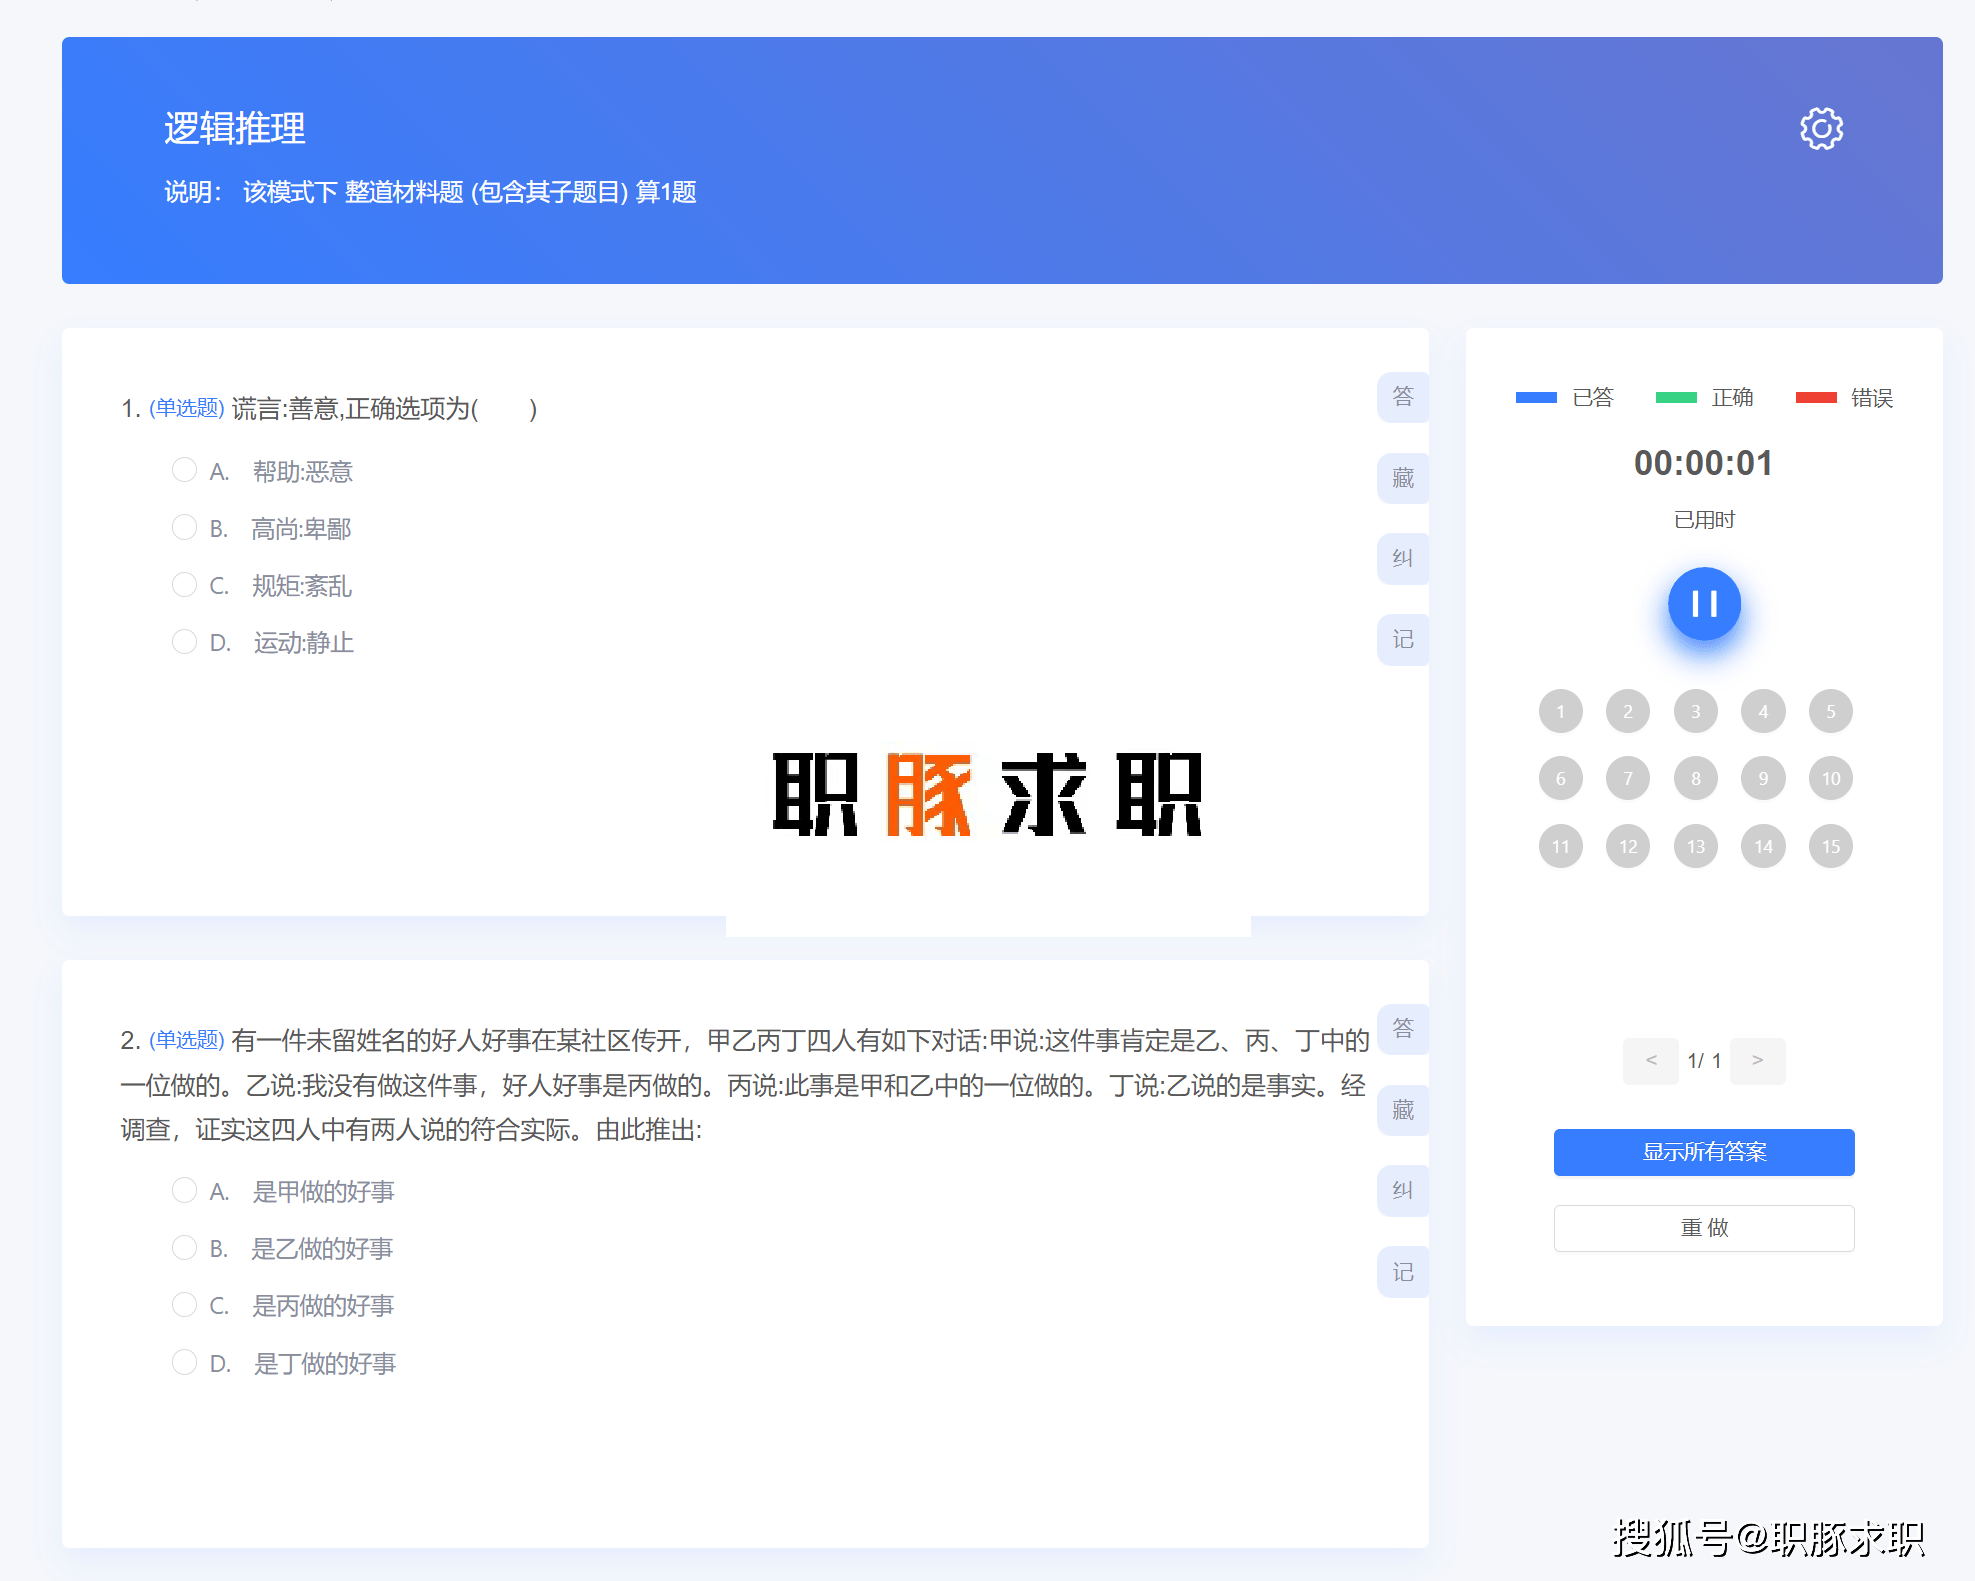
Task: Select option D 是丁做的好事
Action: (x=184, y=1362)
